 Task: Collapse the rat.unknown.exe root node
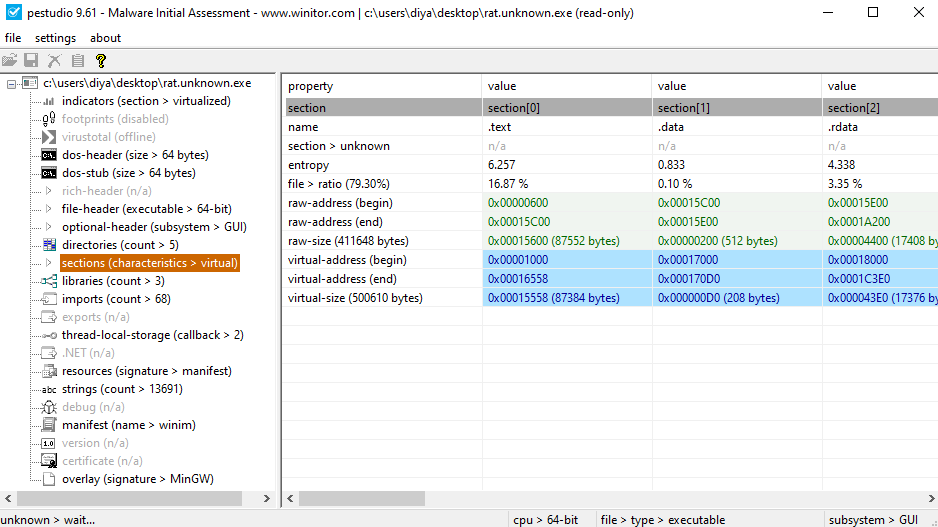pos(11,84)
